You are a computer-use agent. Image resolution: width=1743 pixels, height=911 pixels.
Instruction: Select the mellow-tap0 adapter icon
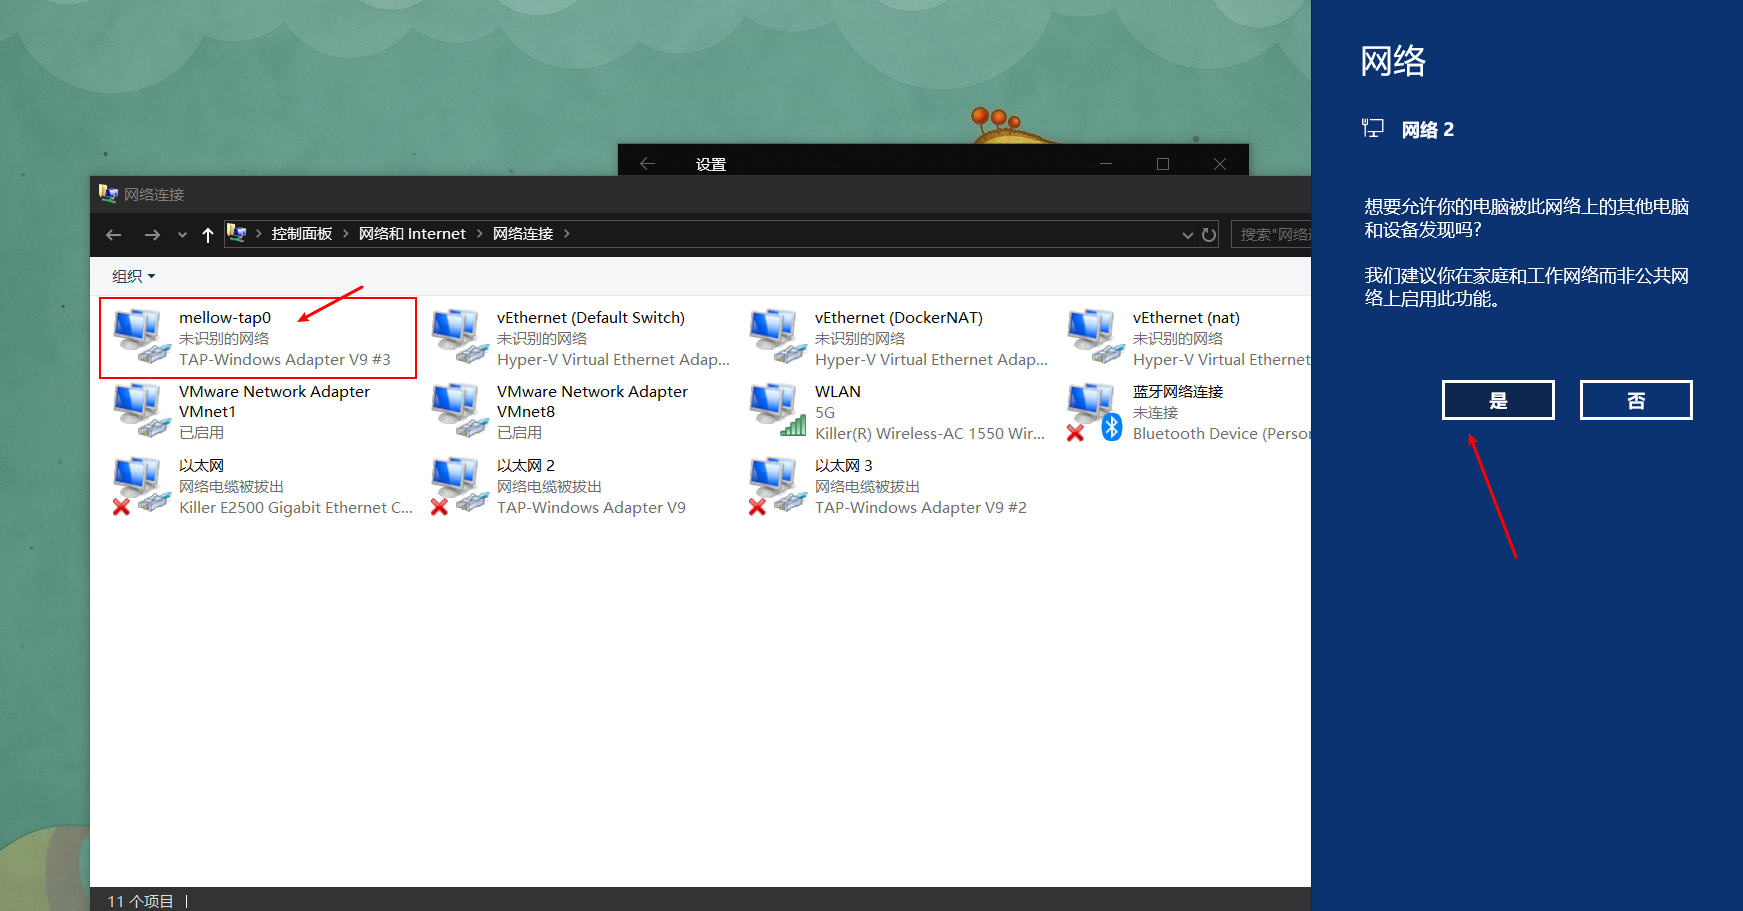click(x=140, y=335)
